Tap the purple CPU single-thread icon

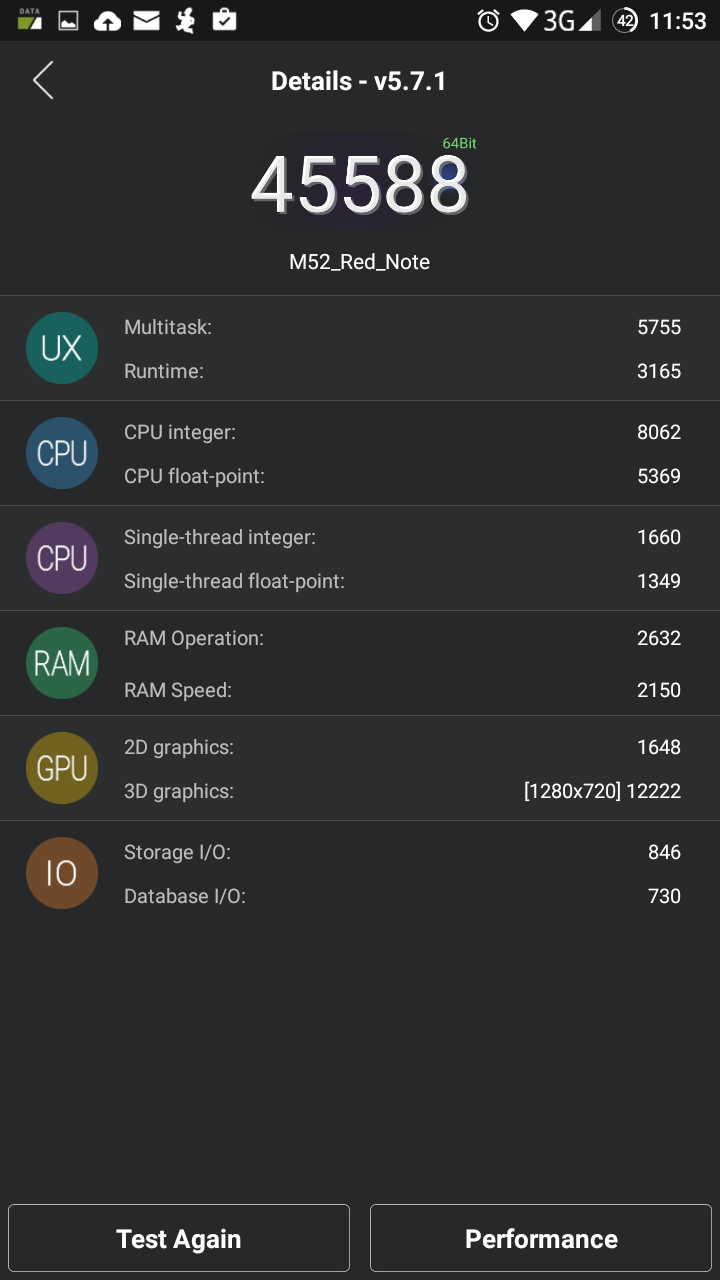62,558
